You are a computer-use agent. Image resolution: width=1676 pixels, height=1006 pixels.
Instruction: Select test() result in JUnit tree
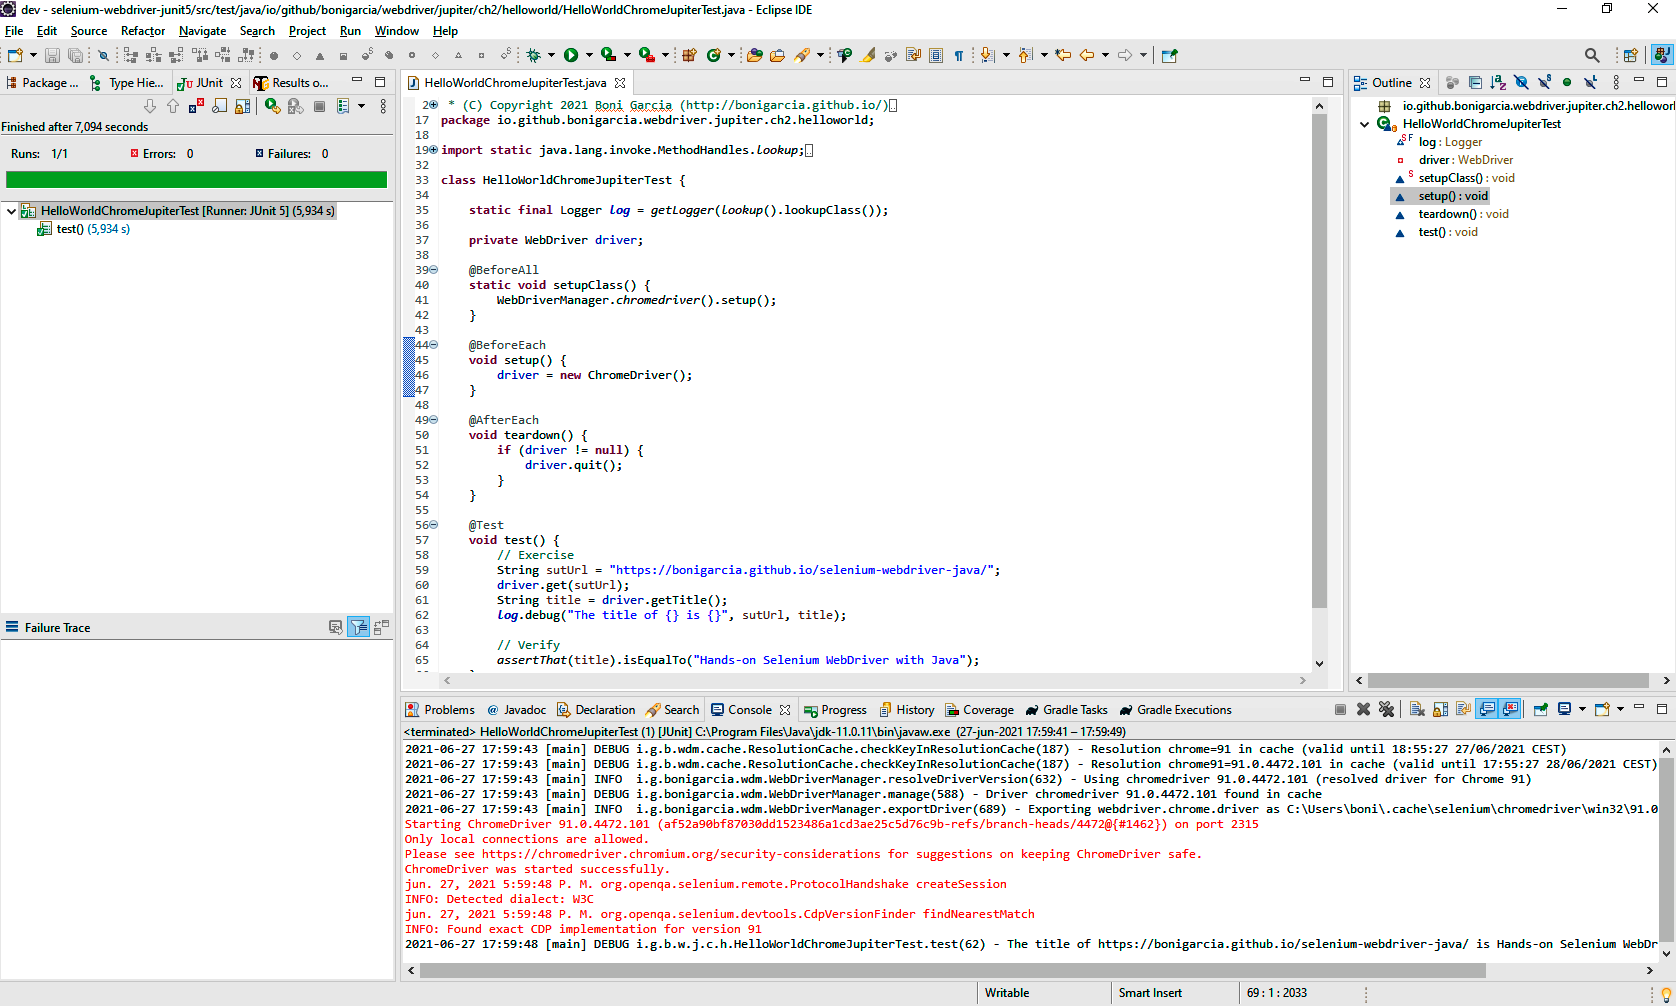[x=70, y=229]
